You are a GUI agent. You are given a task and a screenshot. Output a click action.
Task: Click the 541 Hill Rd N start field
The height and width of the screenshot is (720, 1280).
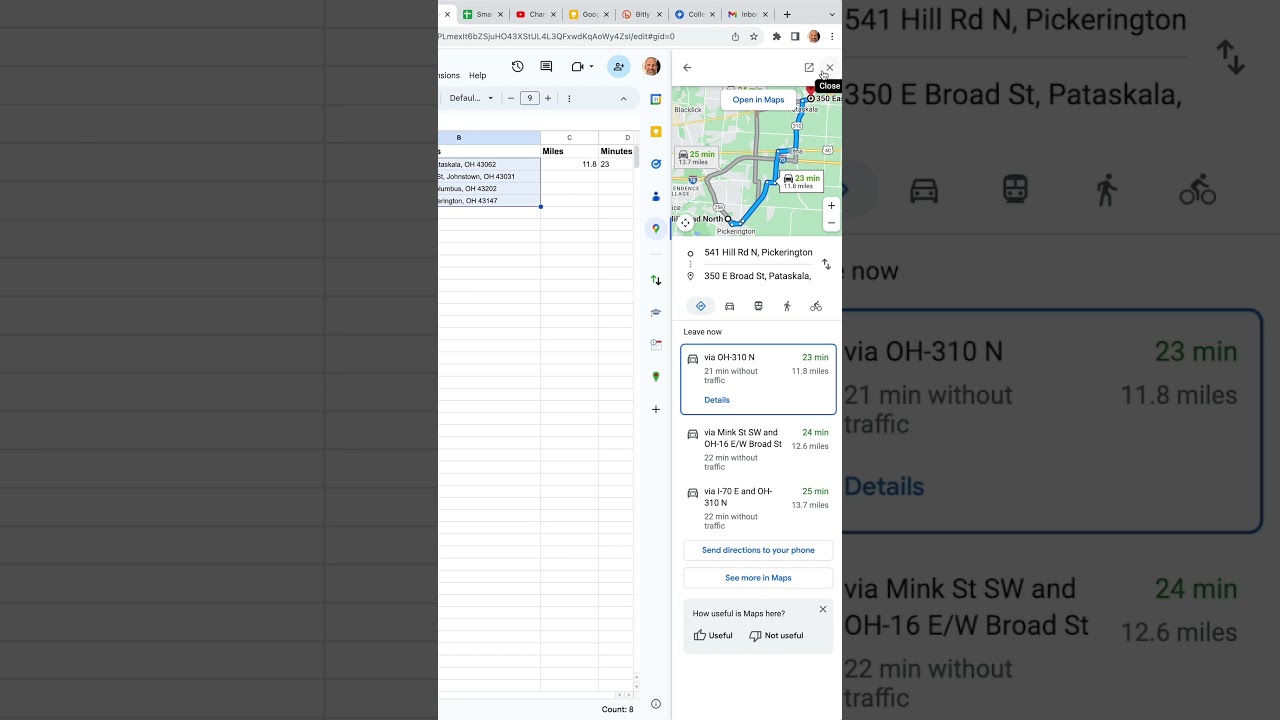click(x=758, y=253)
